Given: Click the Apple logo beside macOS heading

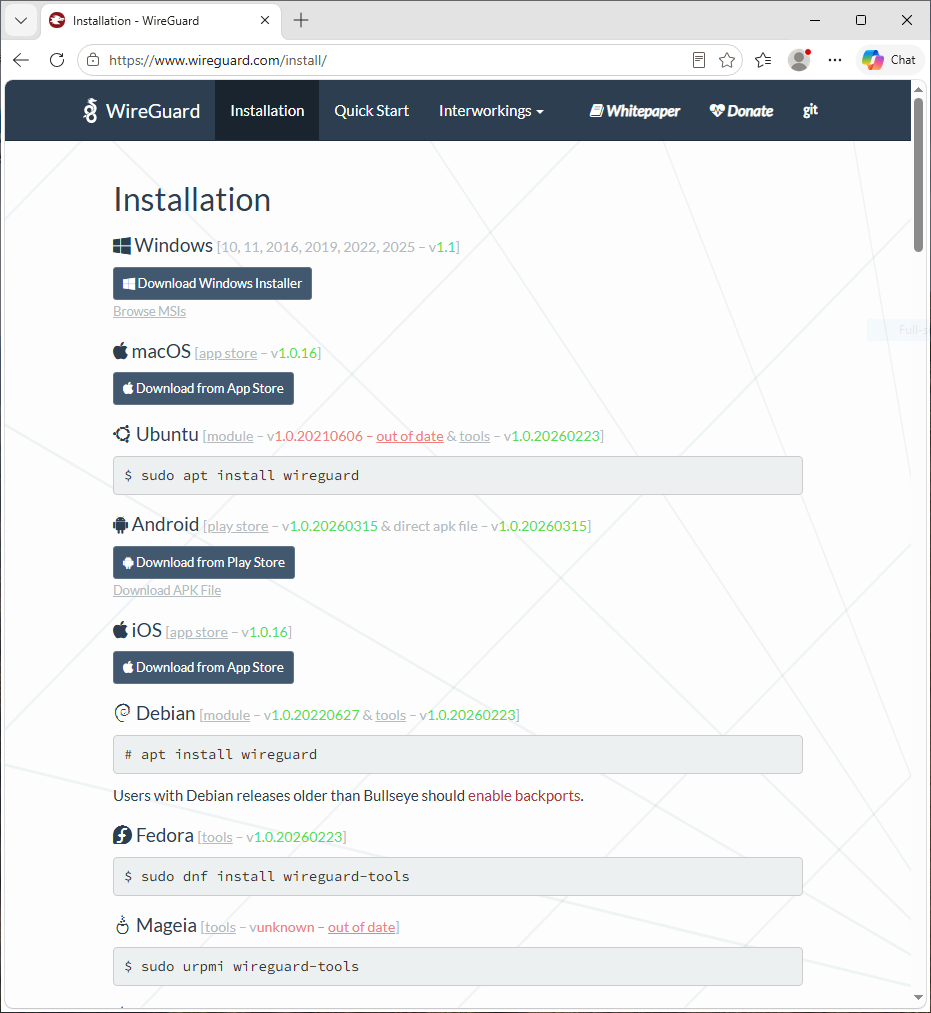Looking at the screenshot, I should (120, 351).
